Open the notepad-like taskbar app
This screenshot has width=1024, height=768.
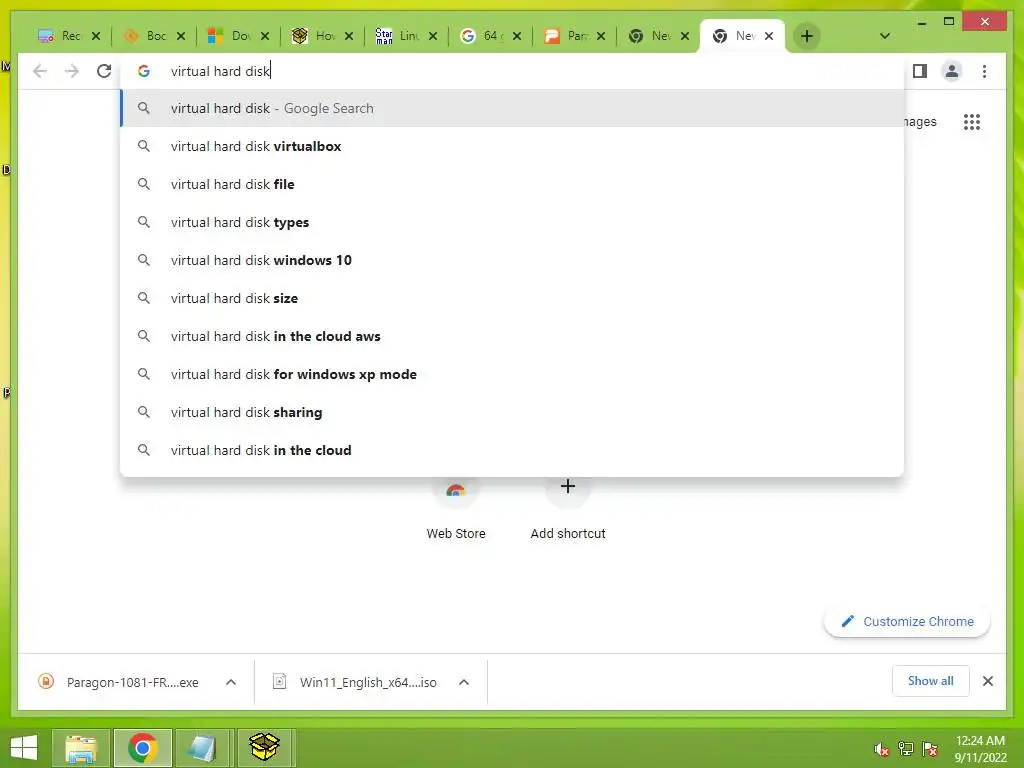(202, 748)
